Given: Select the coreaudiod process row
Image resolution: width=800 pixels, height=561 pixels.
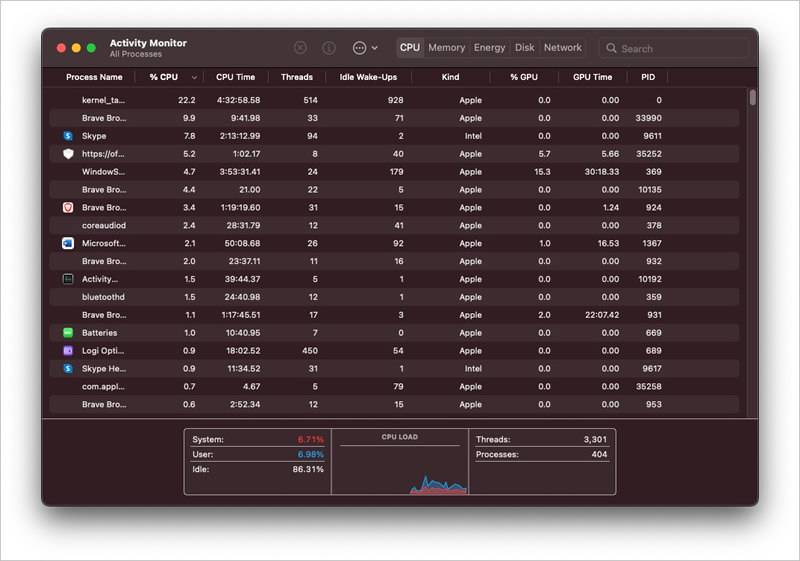Looking at the screenshot, I should pos(394,225).
